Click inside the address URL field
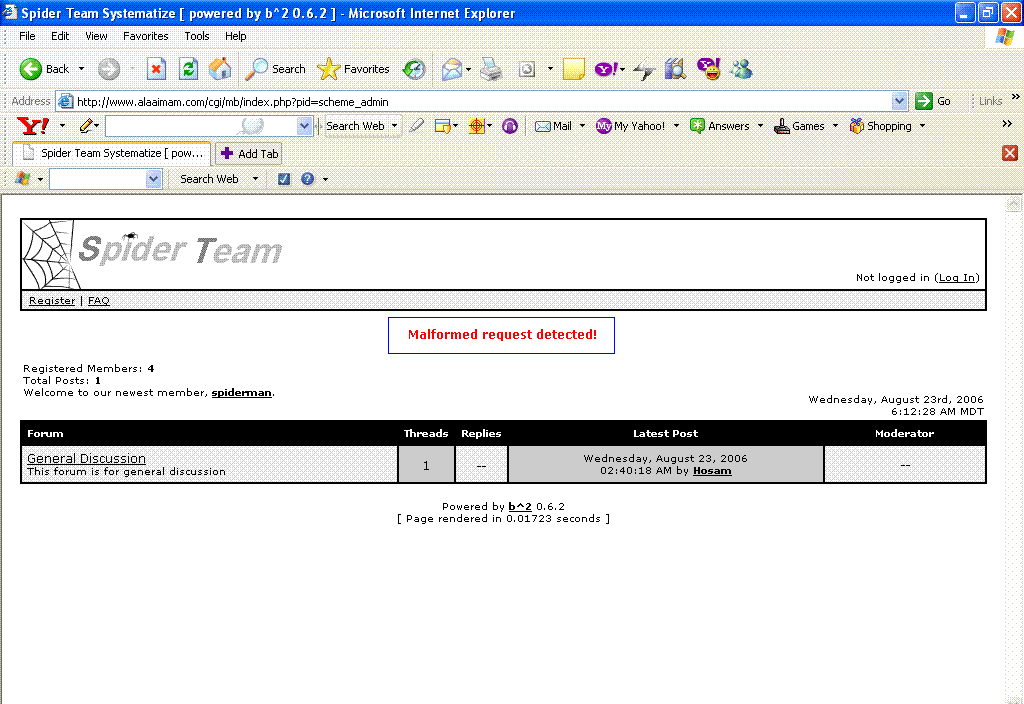 [x=483, y=101]
